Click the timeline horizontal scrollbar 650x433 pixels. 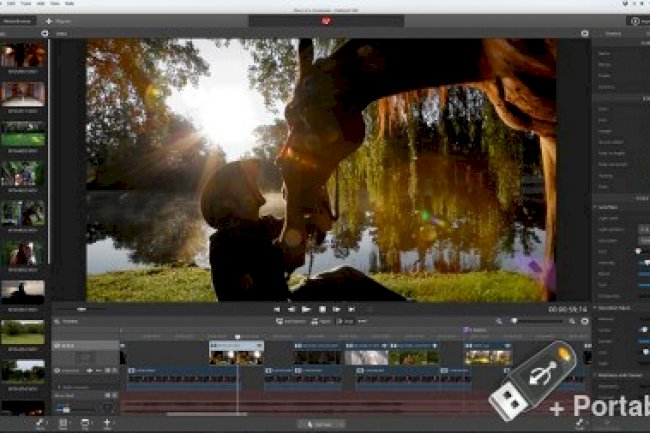pyautogui.click(x=206, y=414)
